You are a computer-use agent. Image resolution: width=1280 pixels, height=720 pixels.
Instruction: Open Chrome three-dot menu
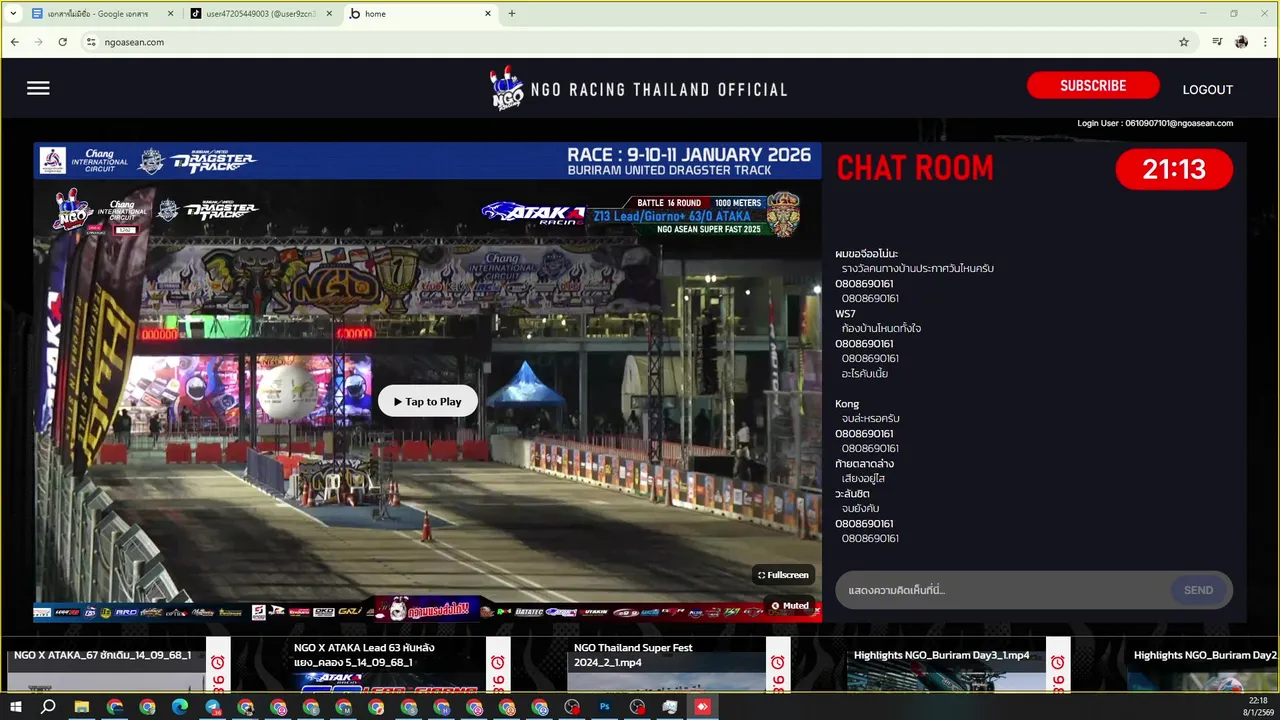coord(1266,42)
